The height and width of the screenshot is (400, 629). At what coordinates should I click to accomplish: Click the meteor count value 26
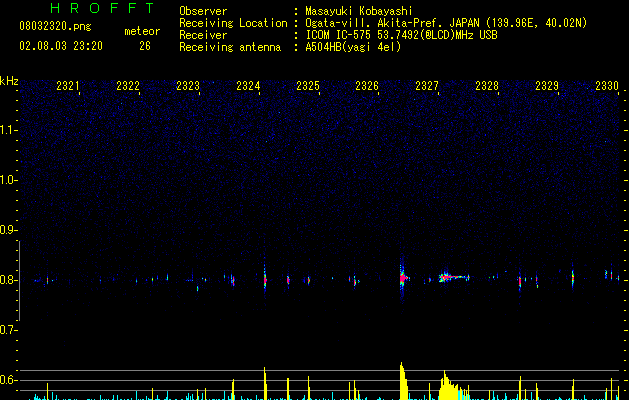click(145, 46)
